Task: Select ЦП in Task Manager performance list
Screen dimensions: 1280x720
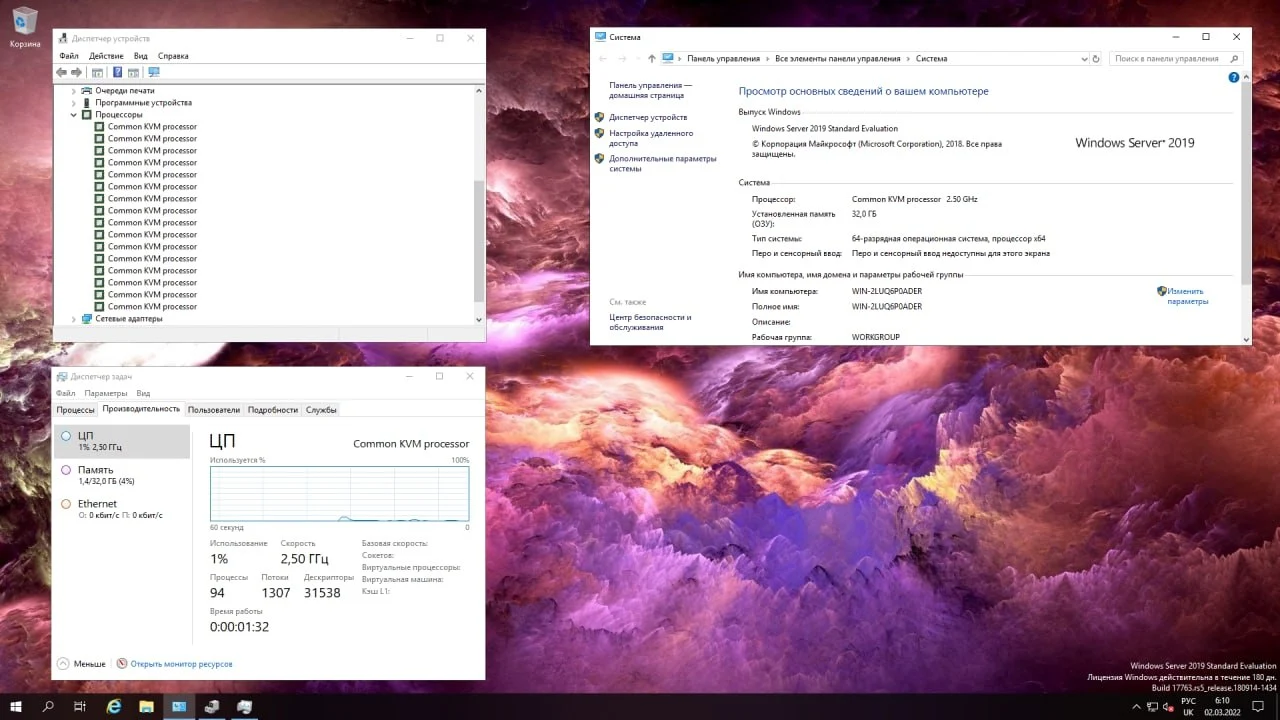Action: (121, 441)
